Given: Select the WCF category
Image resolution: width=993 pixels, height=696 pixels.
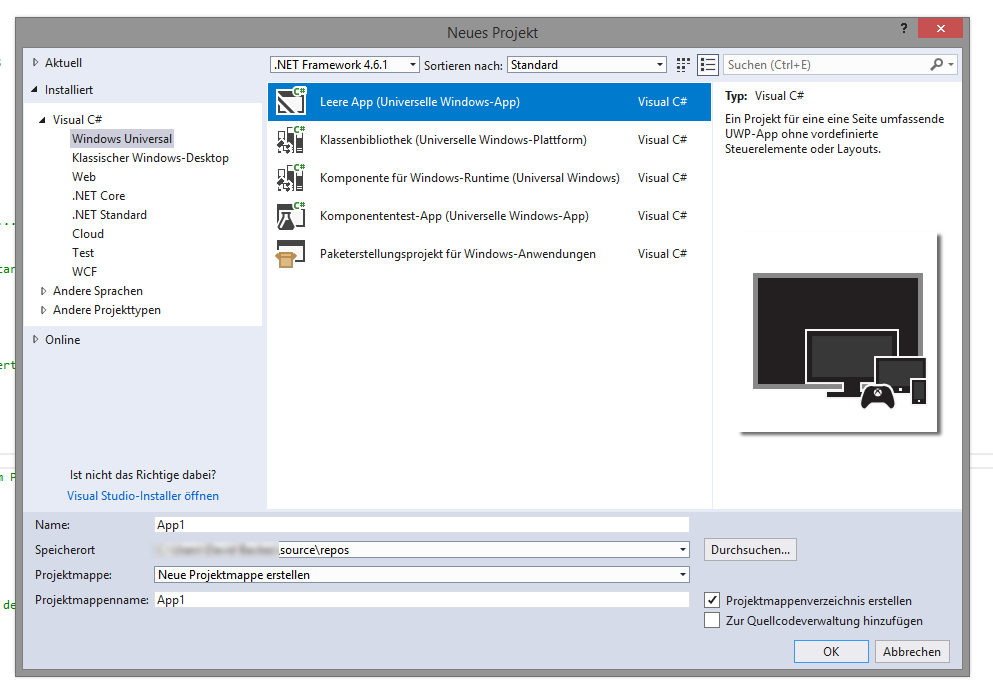Looking at the screenshot, I should click(84, 272).
